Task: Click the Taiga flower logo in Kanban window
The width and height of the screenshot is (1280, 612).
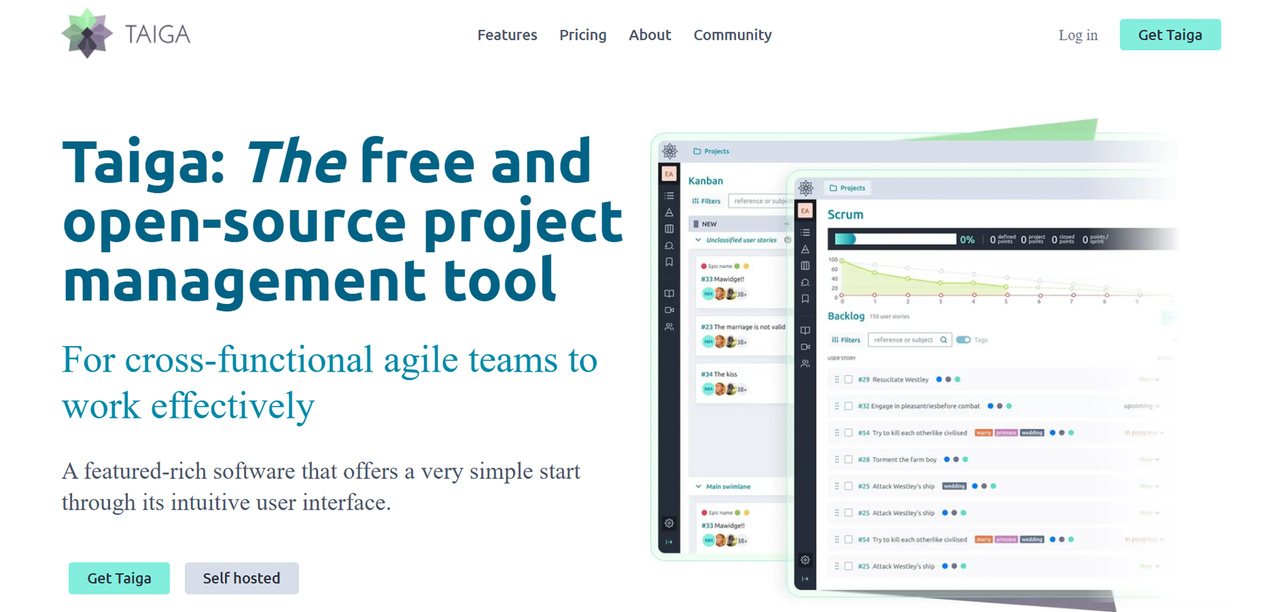Action: 669,151
